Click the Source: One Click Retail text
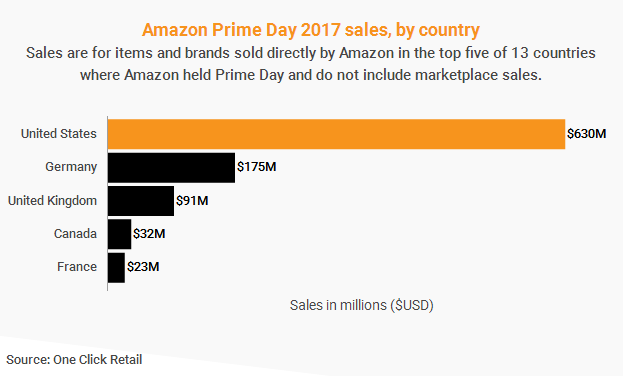 [x=74, y=360]
